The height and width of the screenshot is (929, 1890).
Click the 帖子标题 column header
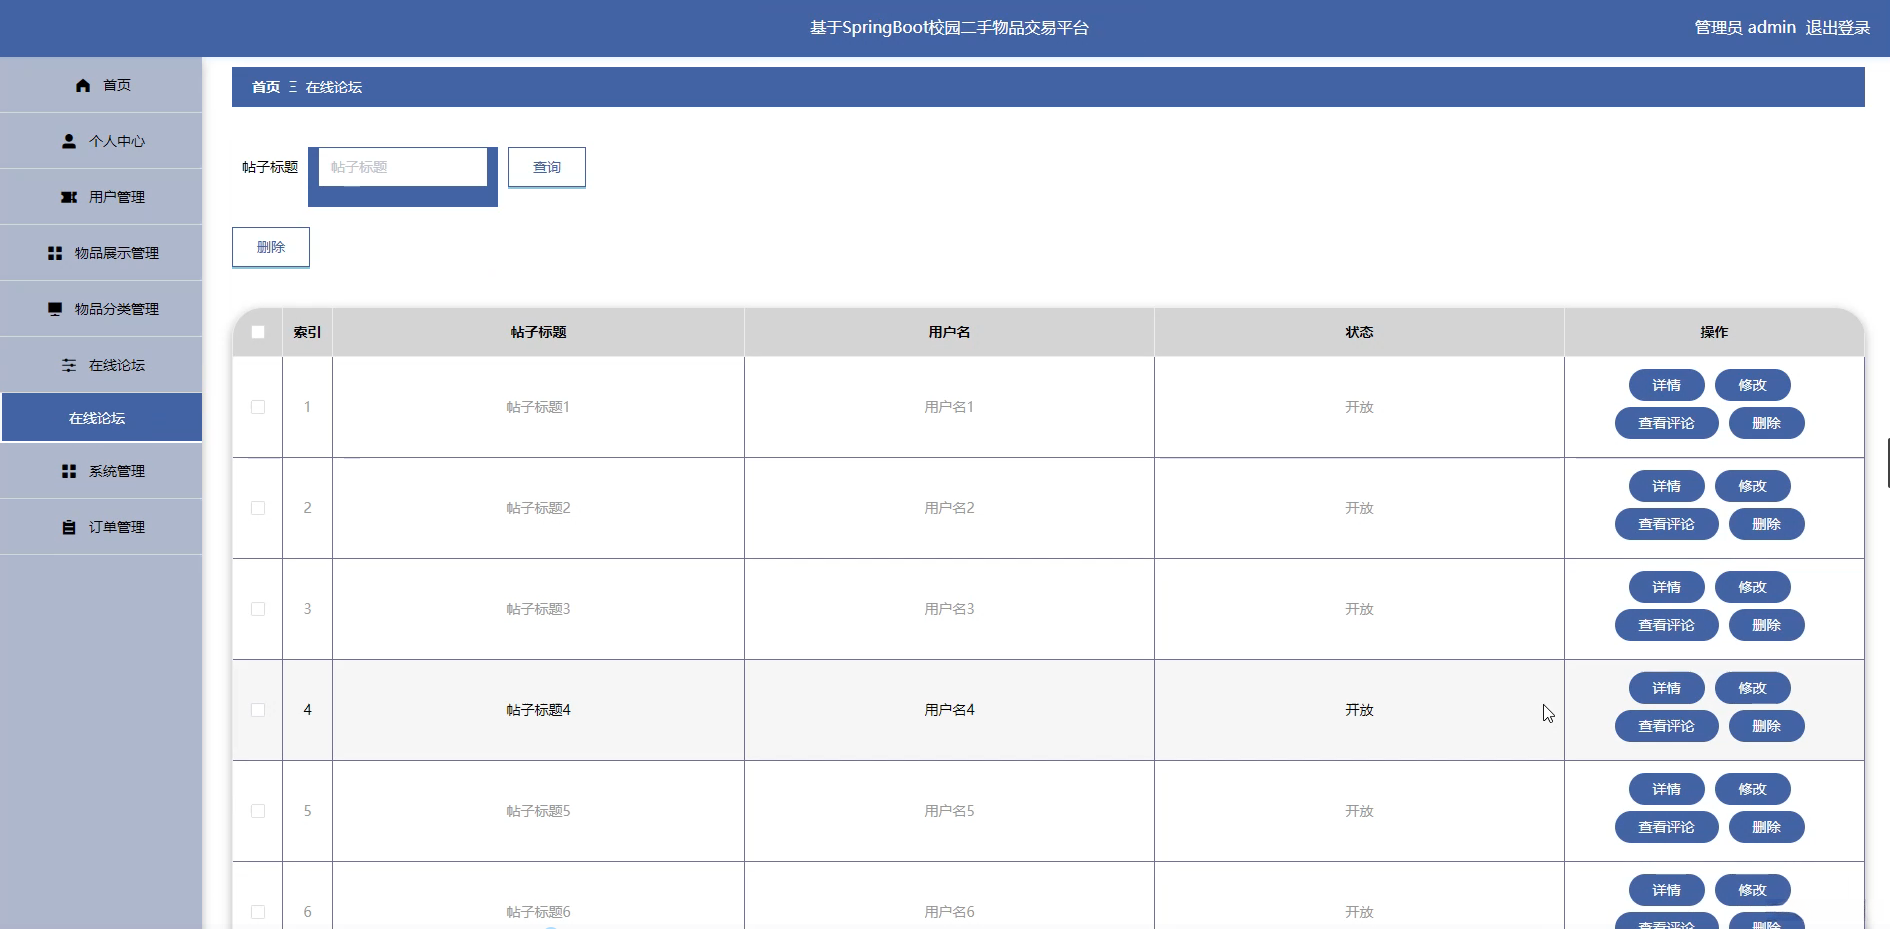(539, 332)
